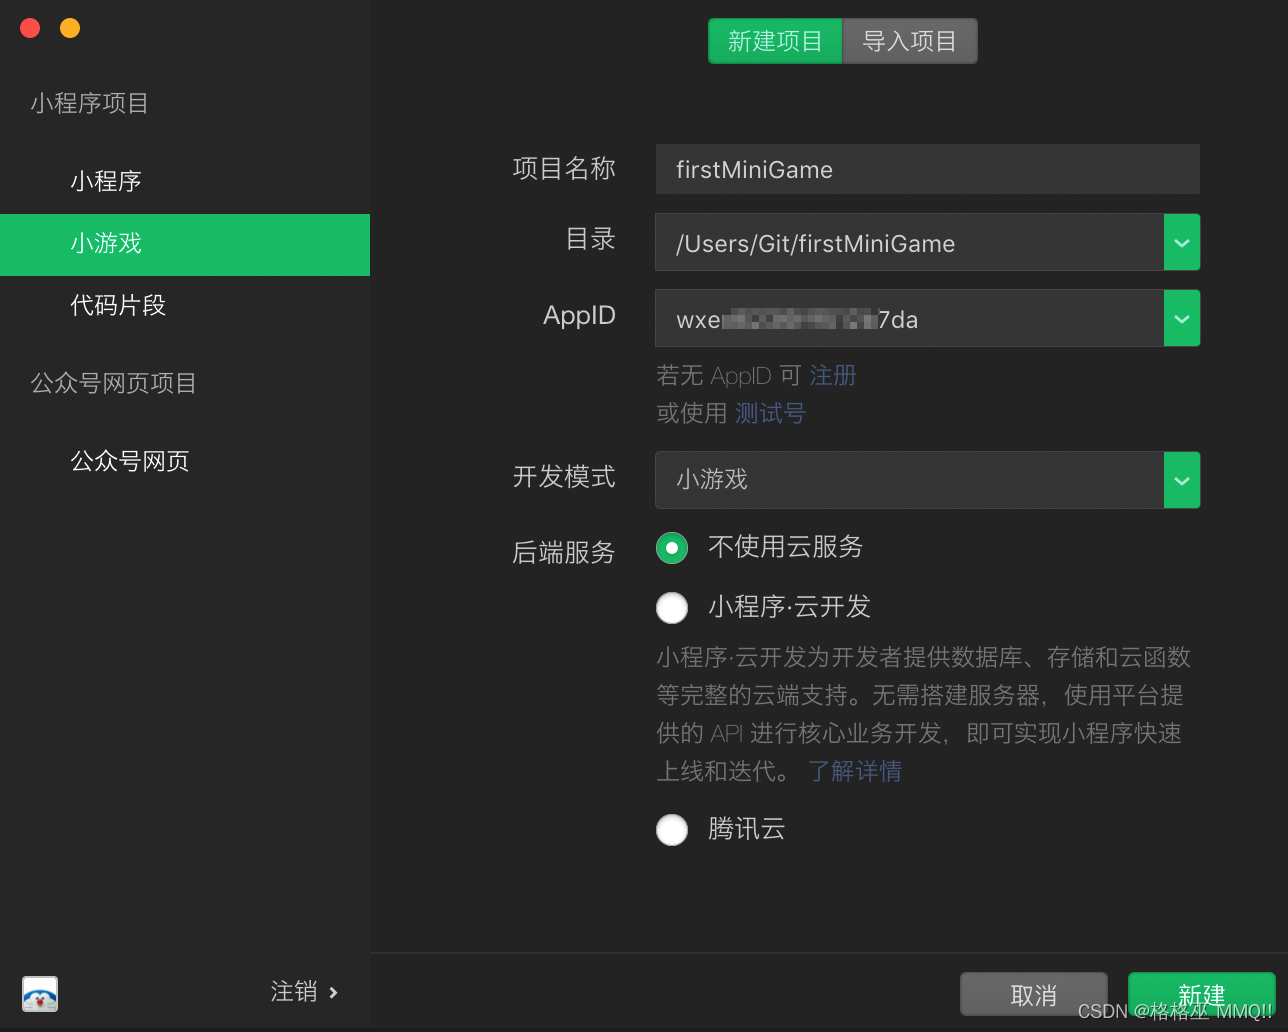1288x1032 pixels.
Task: Click the 取消 button
Action: pos(1033,994)
